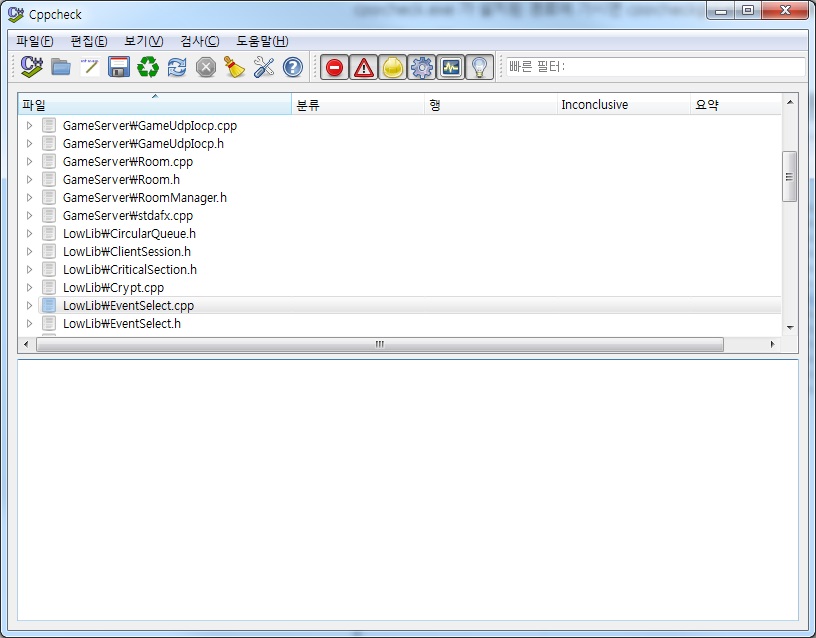Sort by the 분류 column header
The image size is (816, 638).
[358, 105]
